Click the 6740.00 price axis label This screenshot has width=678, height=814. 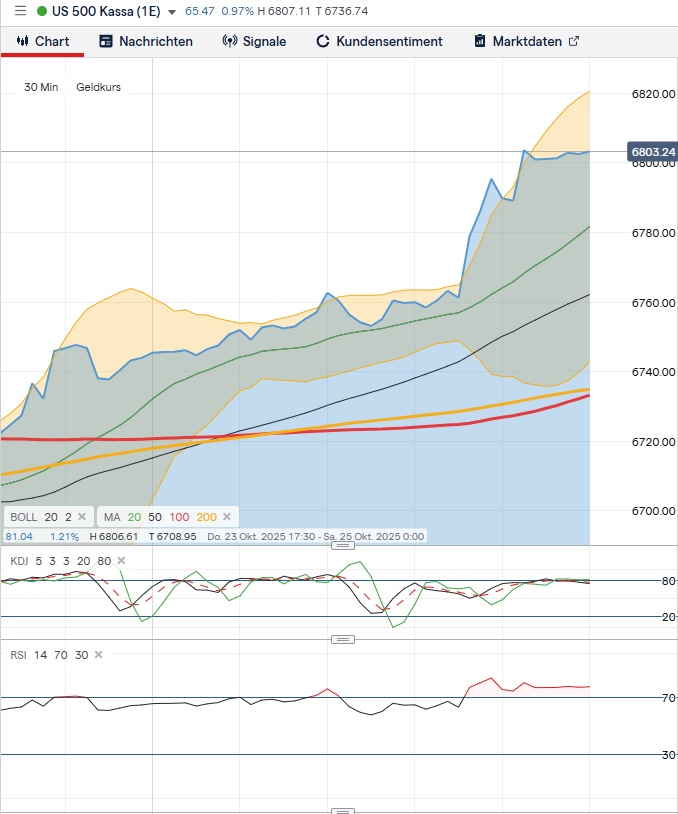654,372
